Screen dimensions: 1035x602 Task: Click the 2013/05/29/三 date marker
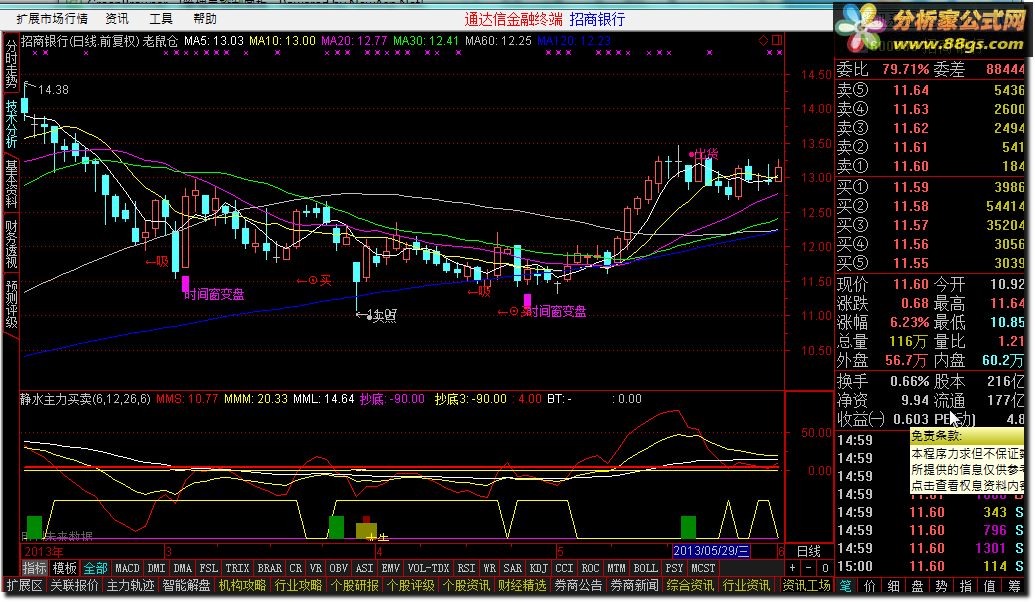click(x=710, y=551)
